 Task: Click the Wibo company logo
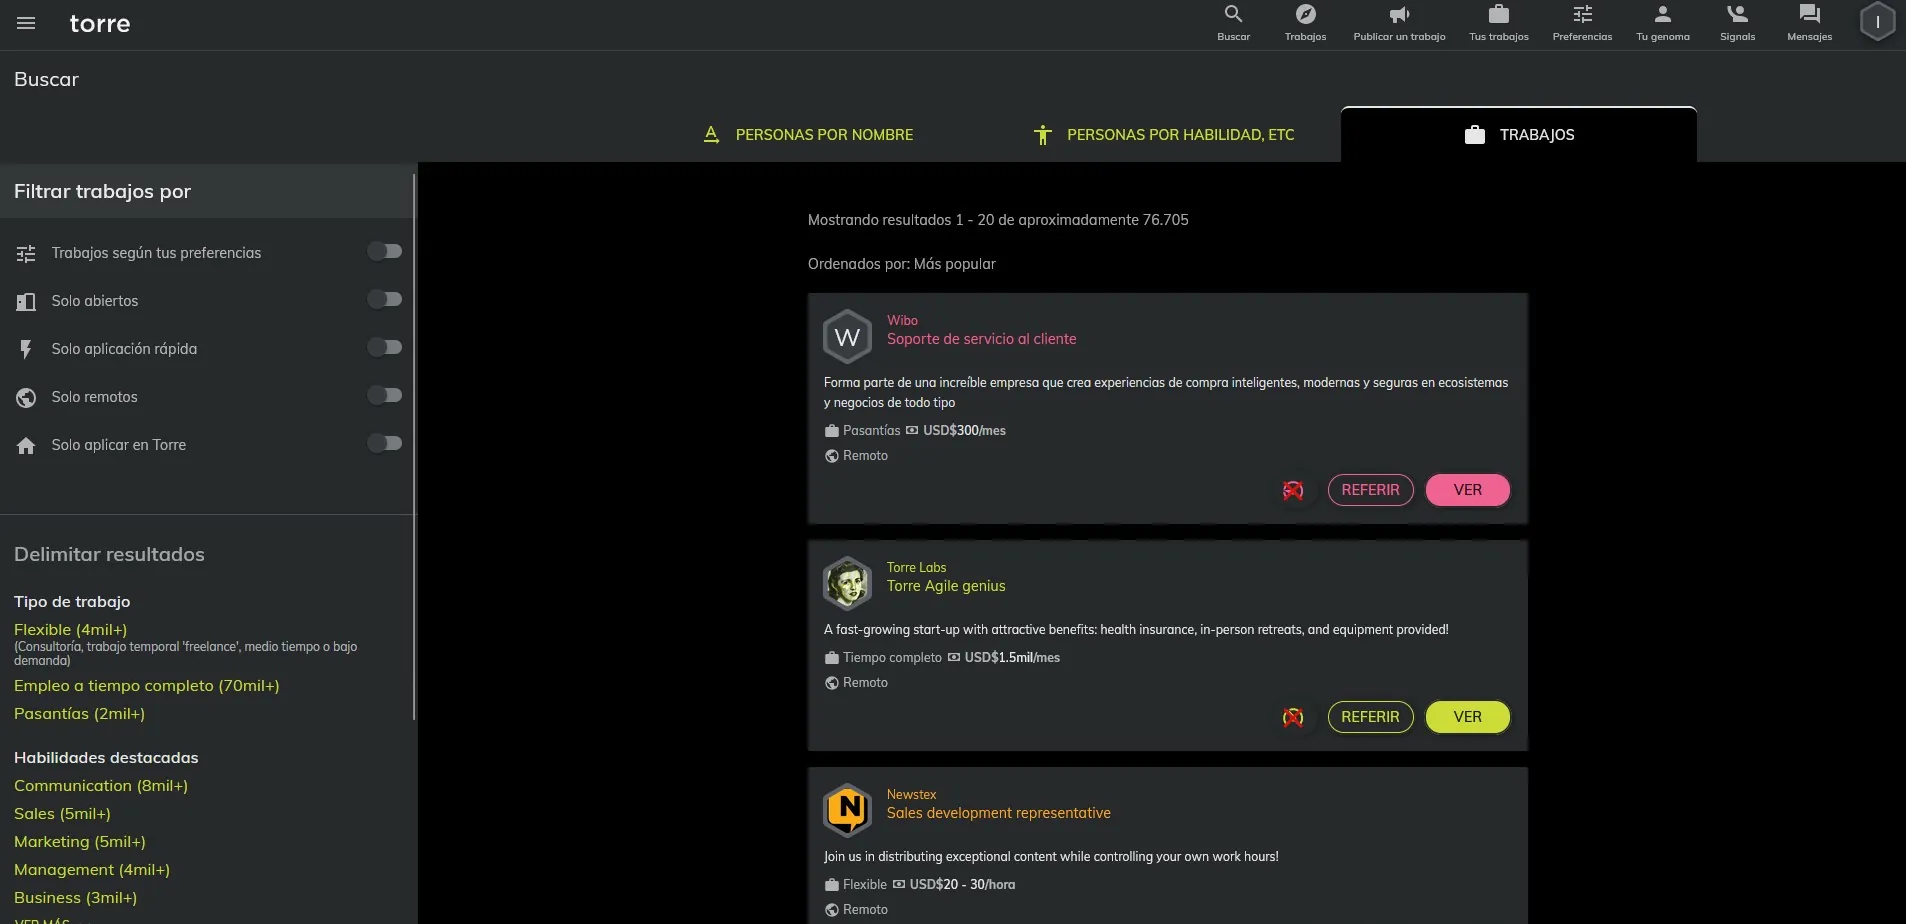click(847, 337)
